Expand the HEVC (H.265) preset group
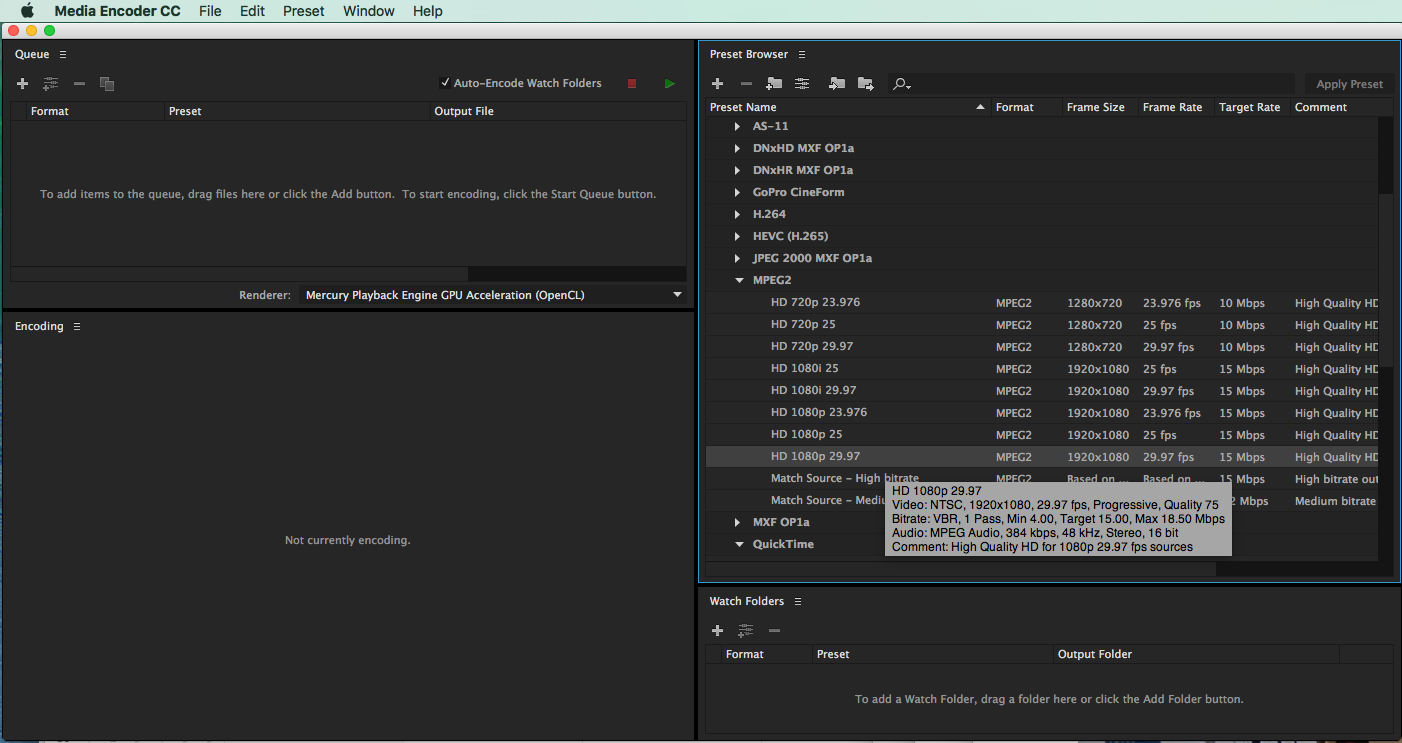The height and width of the screenshot is (743, 1402). click(x=737, y=236)
